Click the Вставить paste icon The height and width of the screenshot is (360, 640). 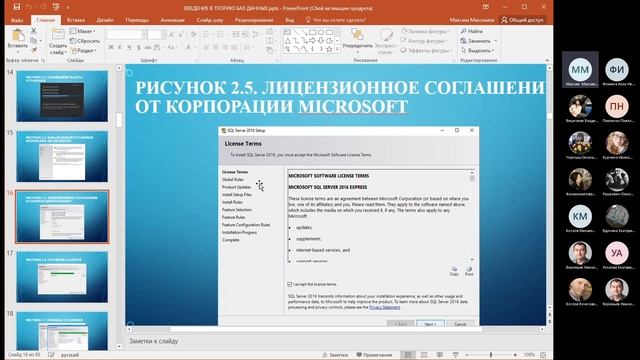[x=18, y=36]
